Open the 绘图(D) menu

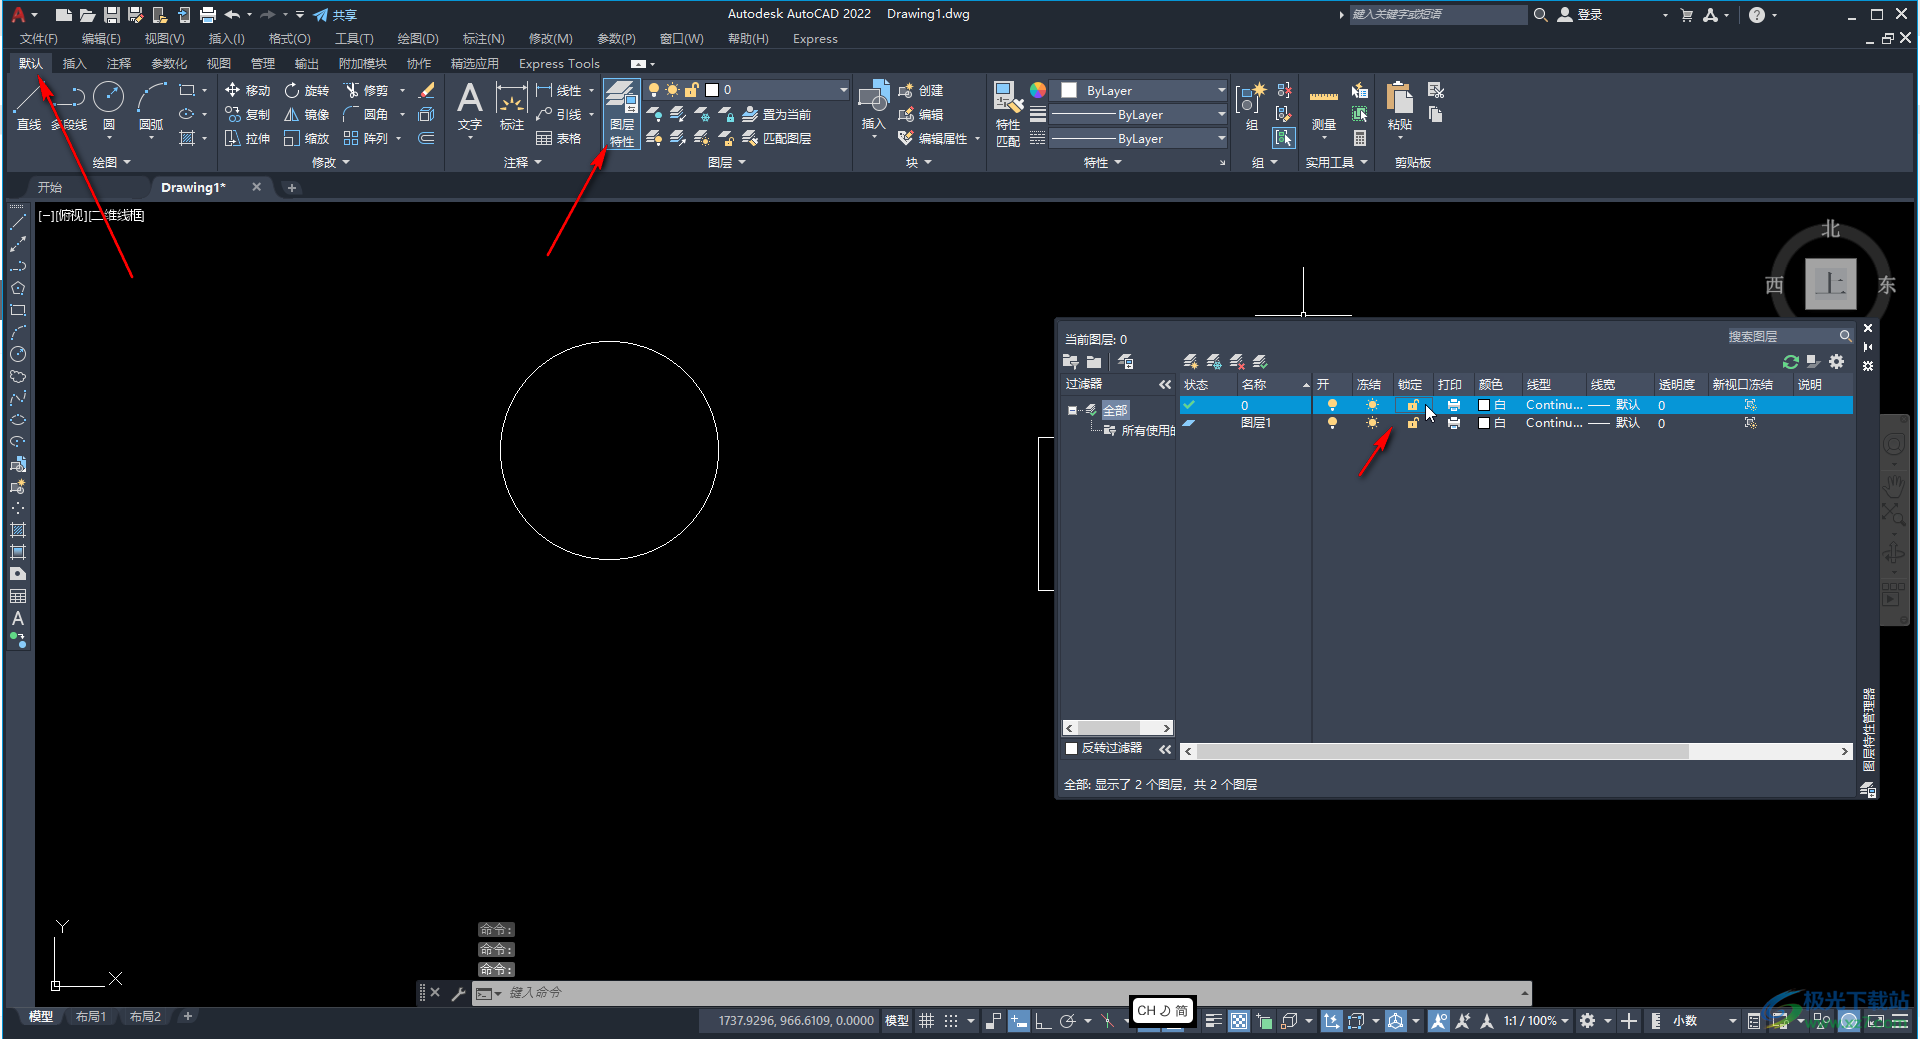pos(417,39)
